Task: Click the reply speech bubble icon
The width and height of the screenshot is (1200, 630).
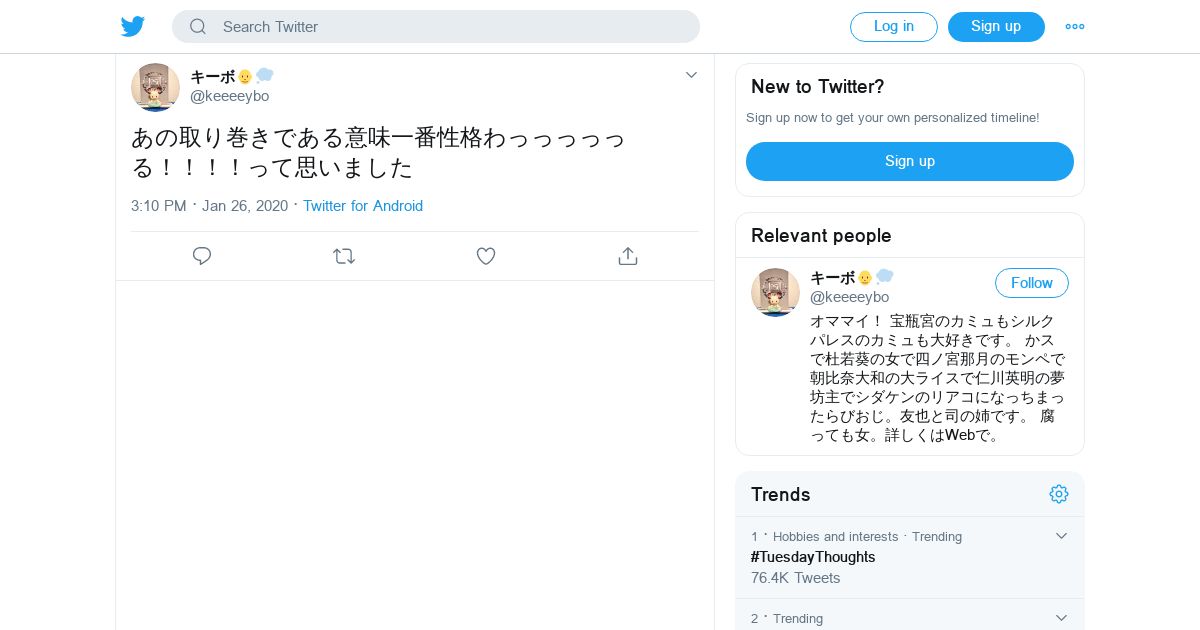Action: click(x=202, y=256)
